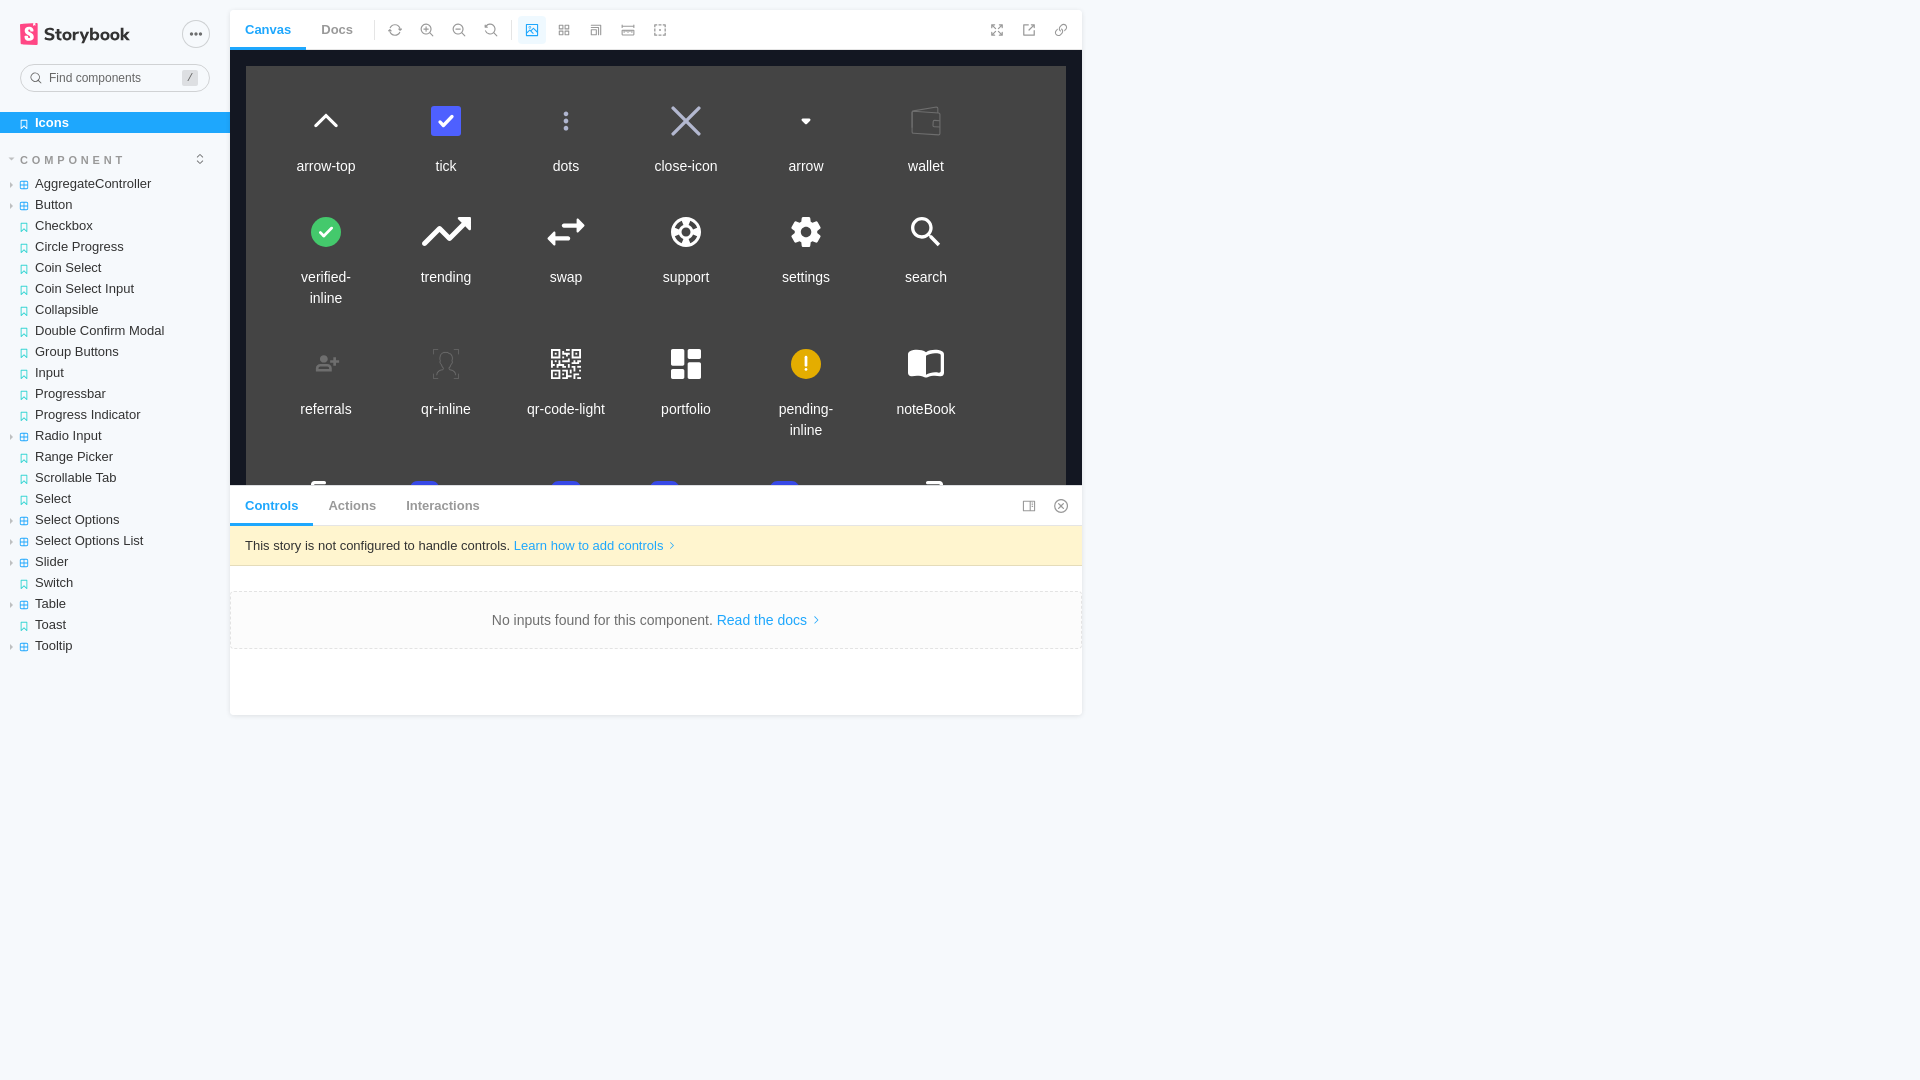Screen dimensions: 1920x1080
Task: Expand the Radio Input component
Action: [x=115, y=436]
